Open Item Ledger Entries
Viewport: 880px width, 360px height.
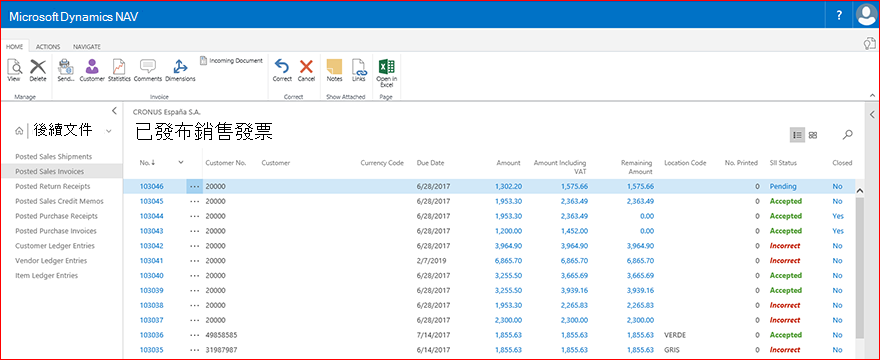pyautogui.click(x=47, y=276)
